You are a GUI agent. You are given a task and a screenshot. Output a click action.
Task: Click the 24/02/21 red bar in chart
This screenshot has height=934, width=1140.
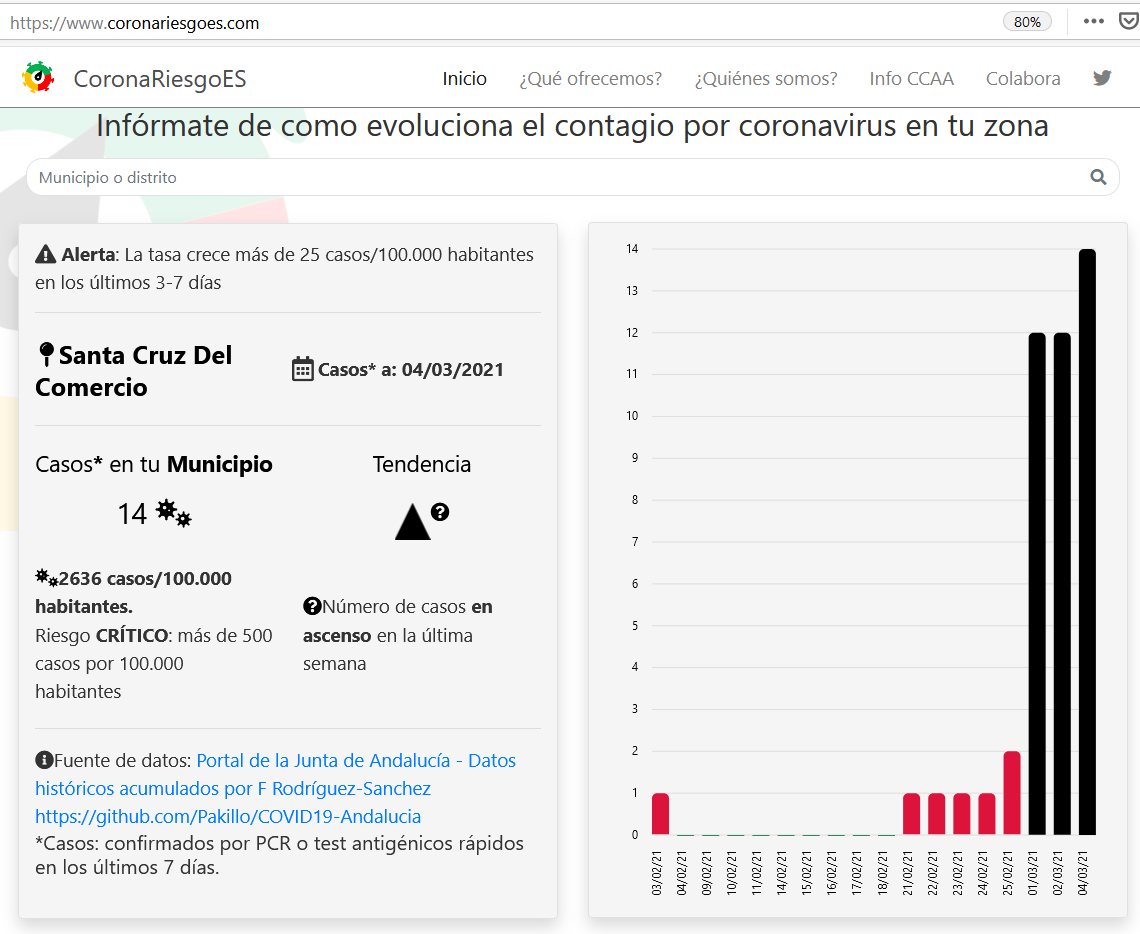pos(987,814)
